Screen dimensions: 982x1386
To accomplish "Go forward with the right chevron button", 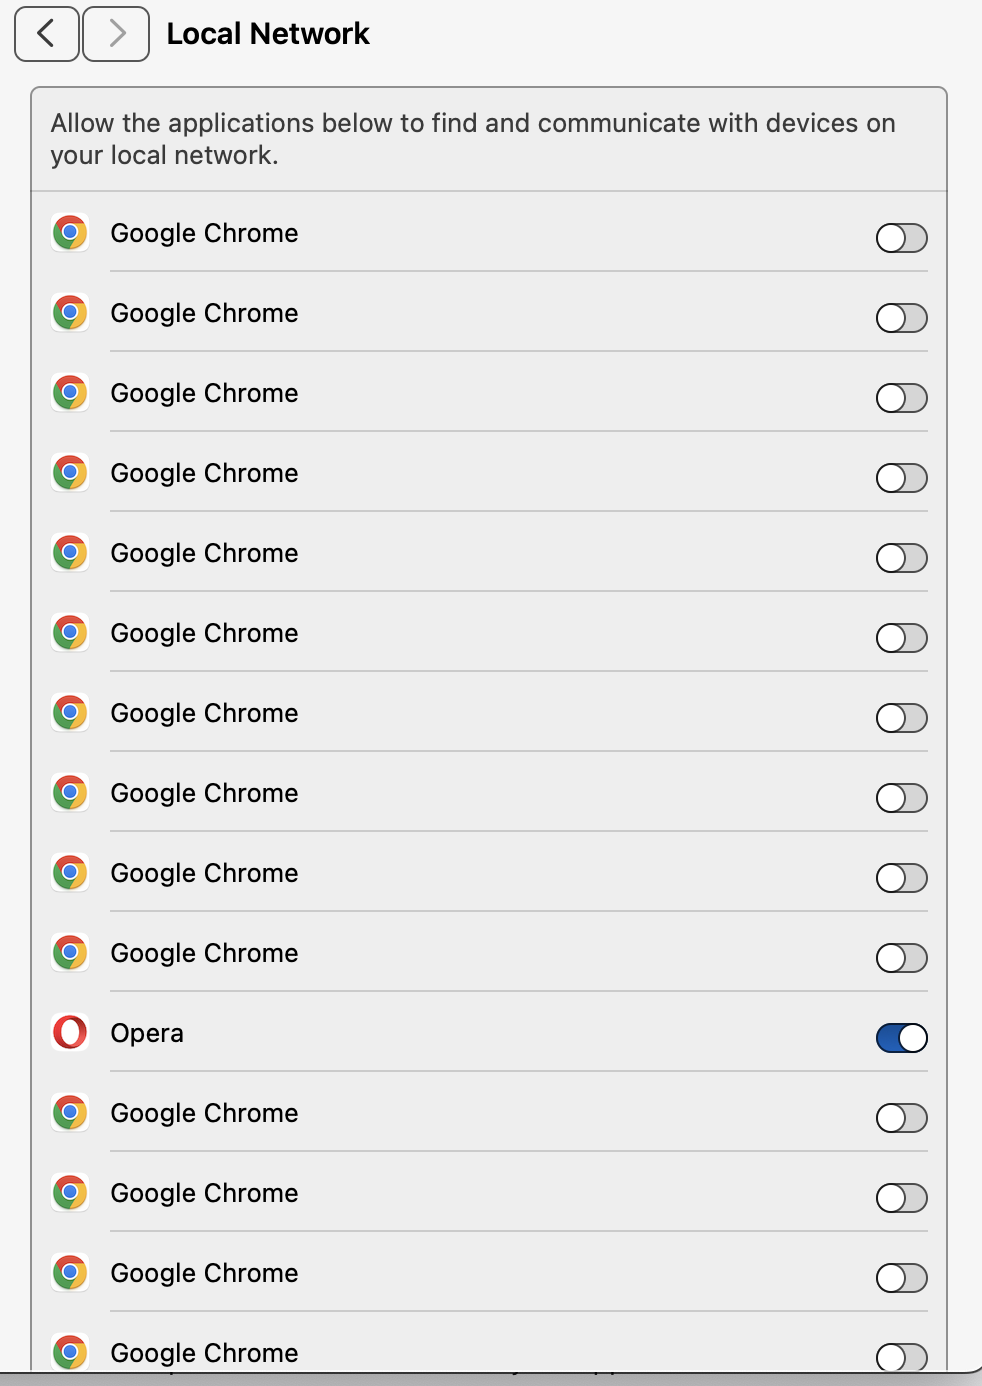I will coord(116,34).
